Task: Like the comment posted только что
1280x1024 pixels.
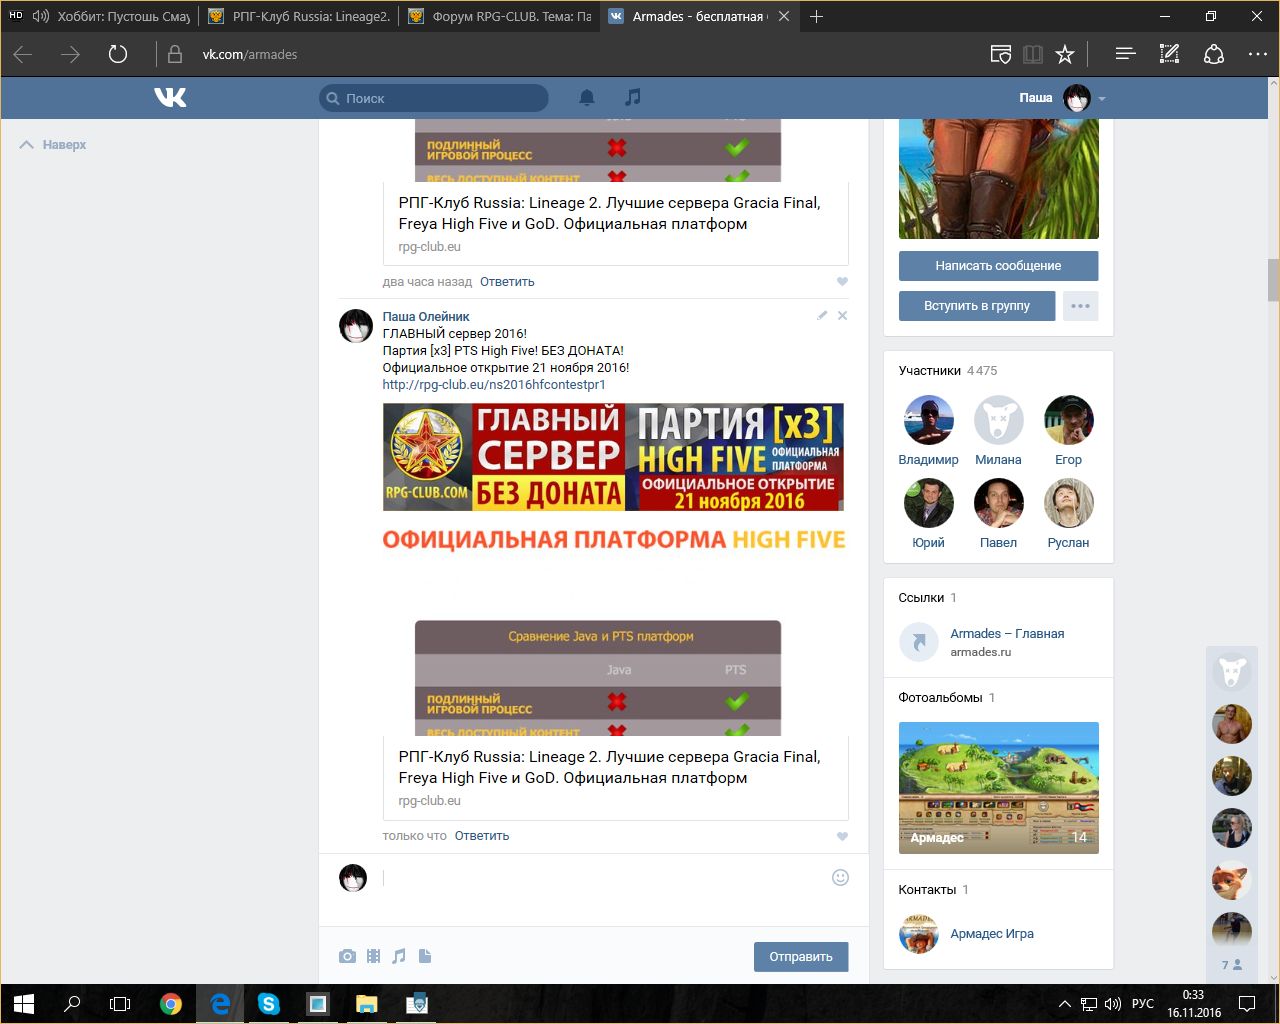Action: pos(842,836)
